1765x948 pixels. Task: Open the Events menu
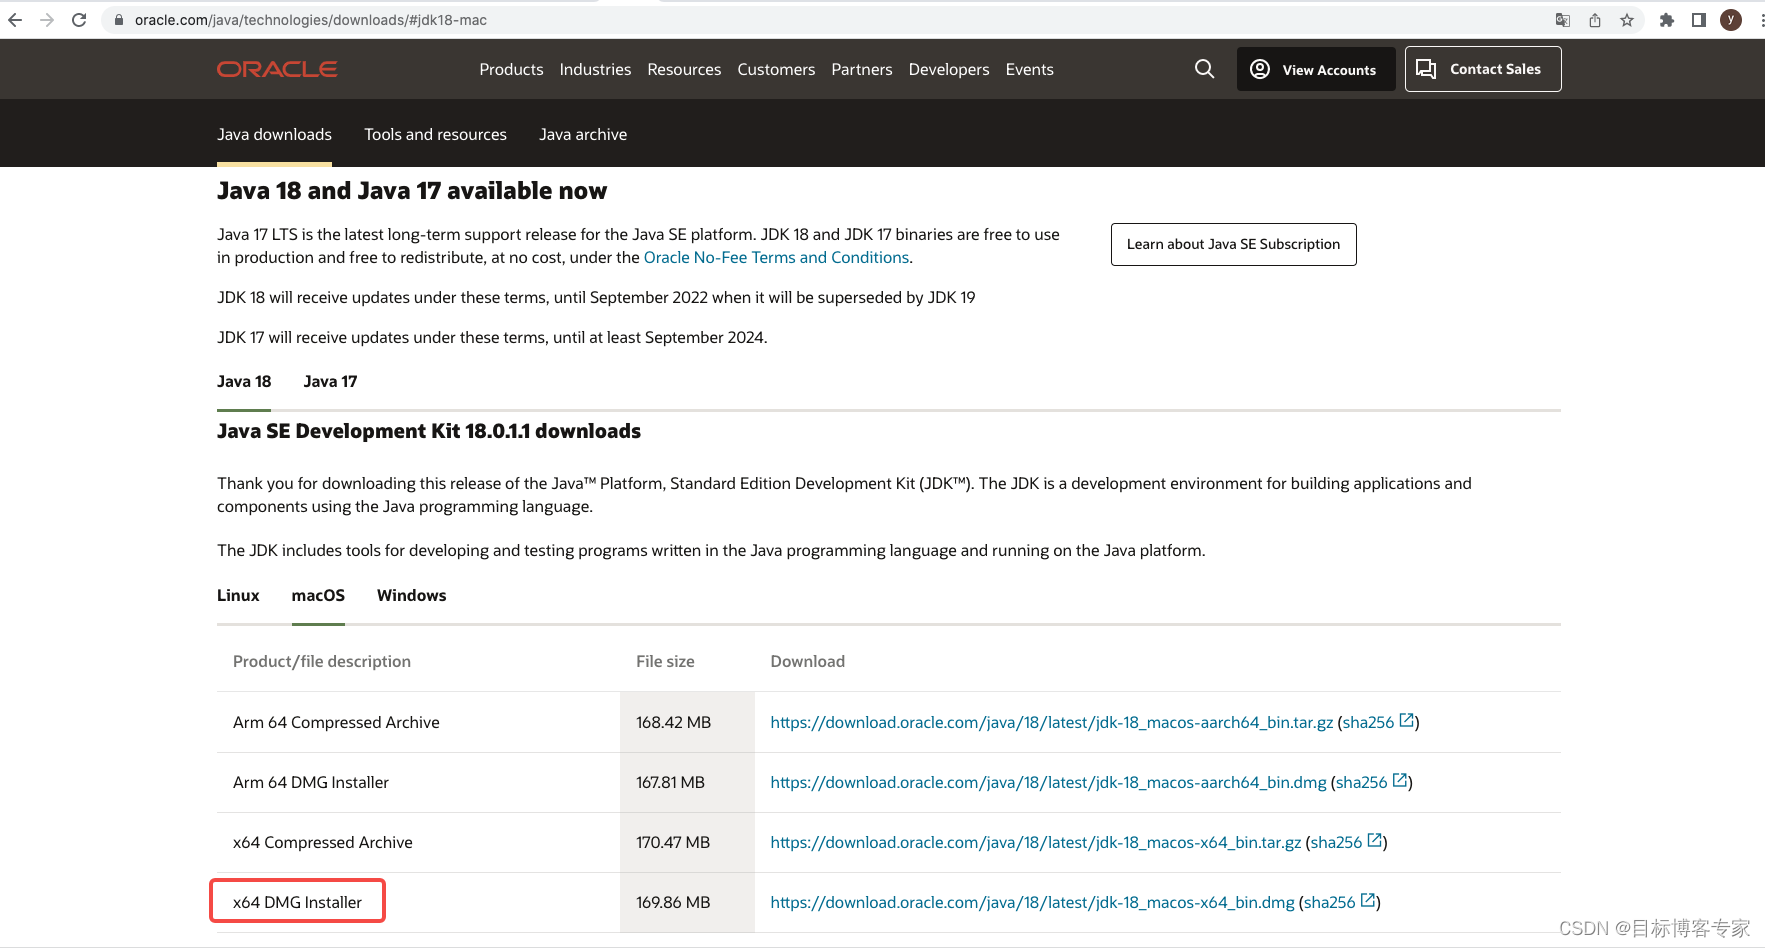tap(1030, 69)
